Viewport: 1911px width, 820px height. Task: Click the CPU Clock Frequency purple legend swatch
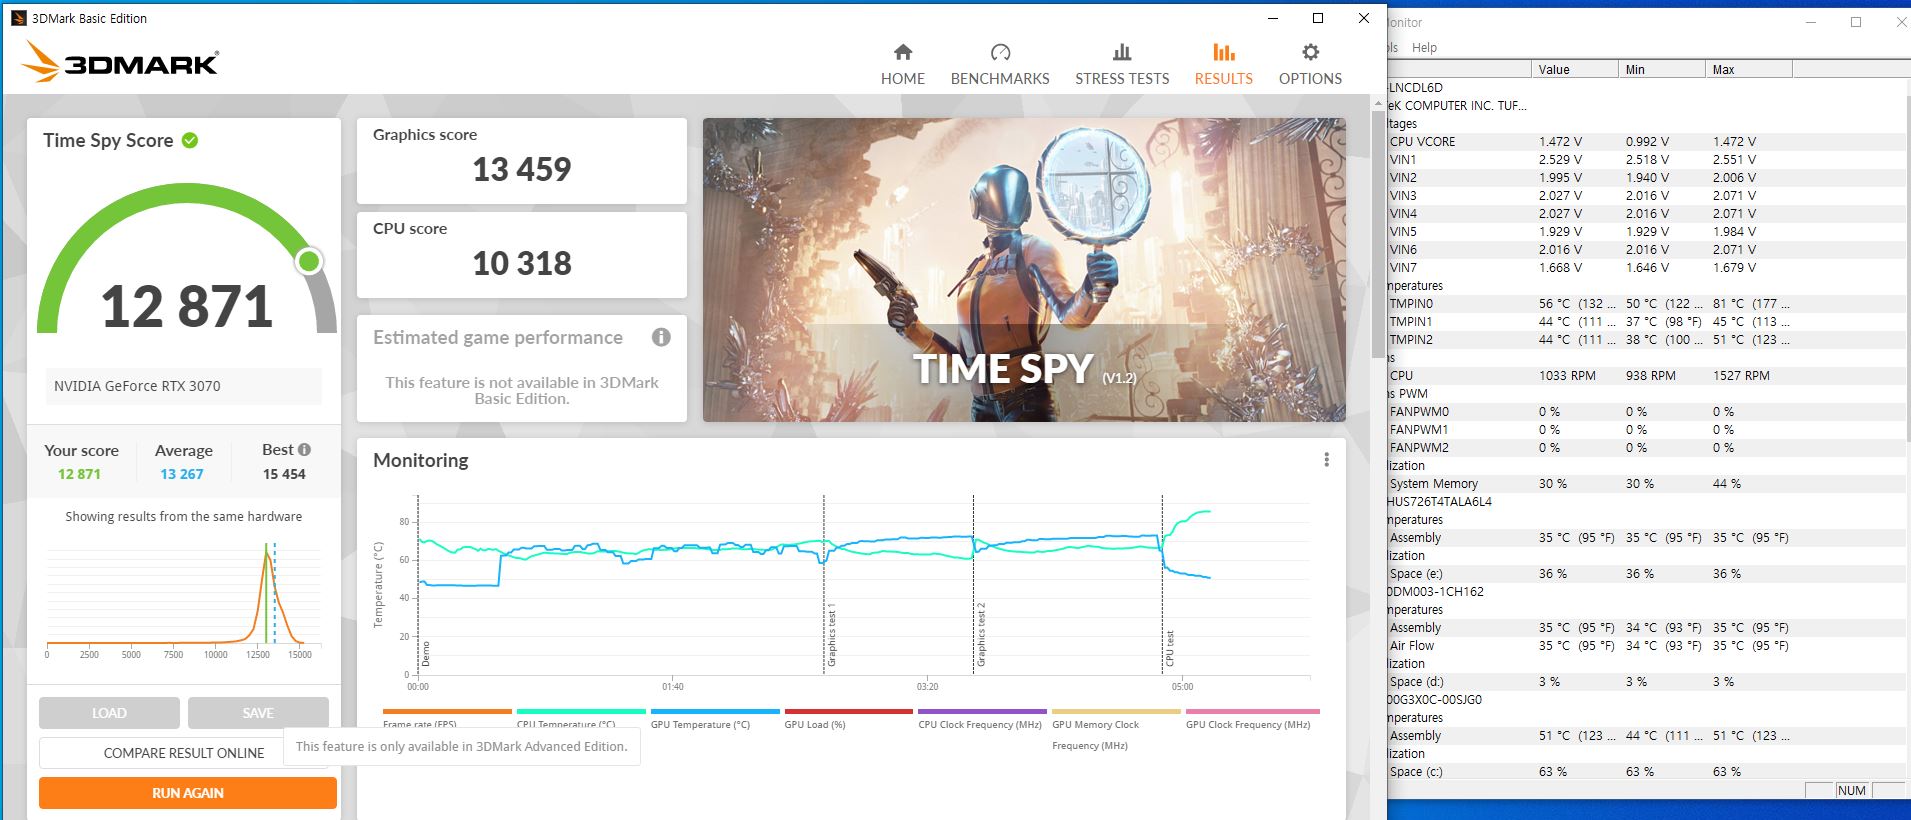tap(982, 712)
